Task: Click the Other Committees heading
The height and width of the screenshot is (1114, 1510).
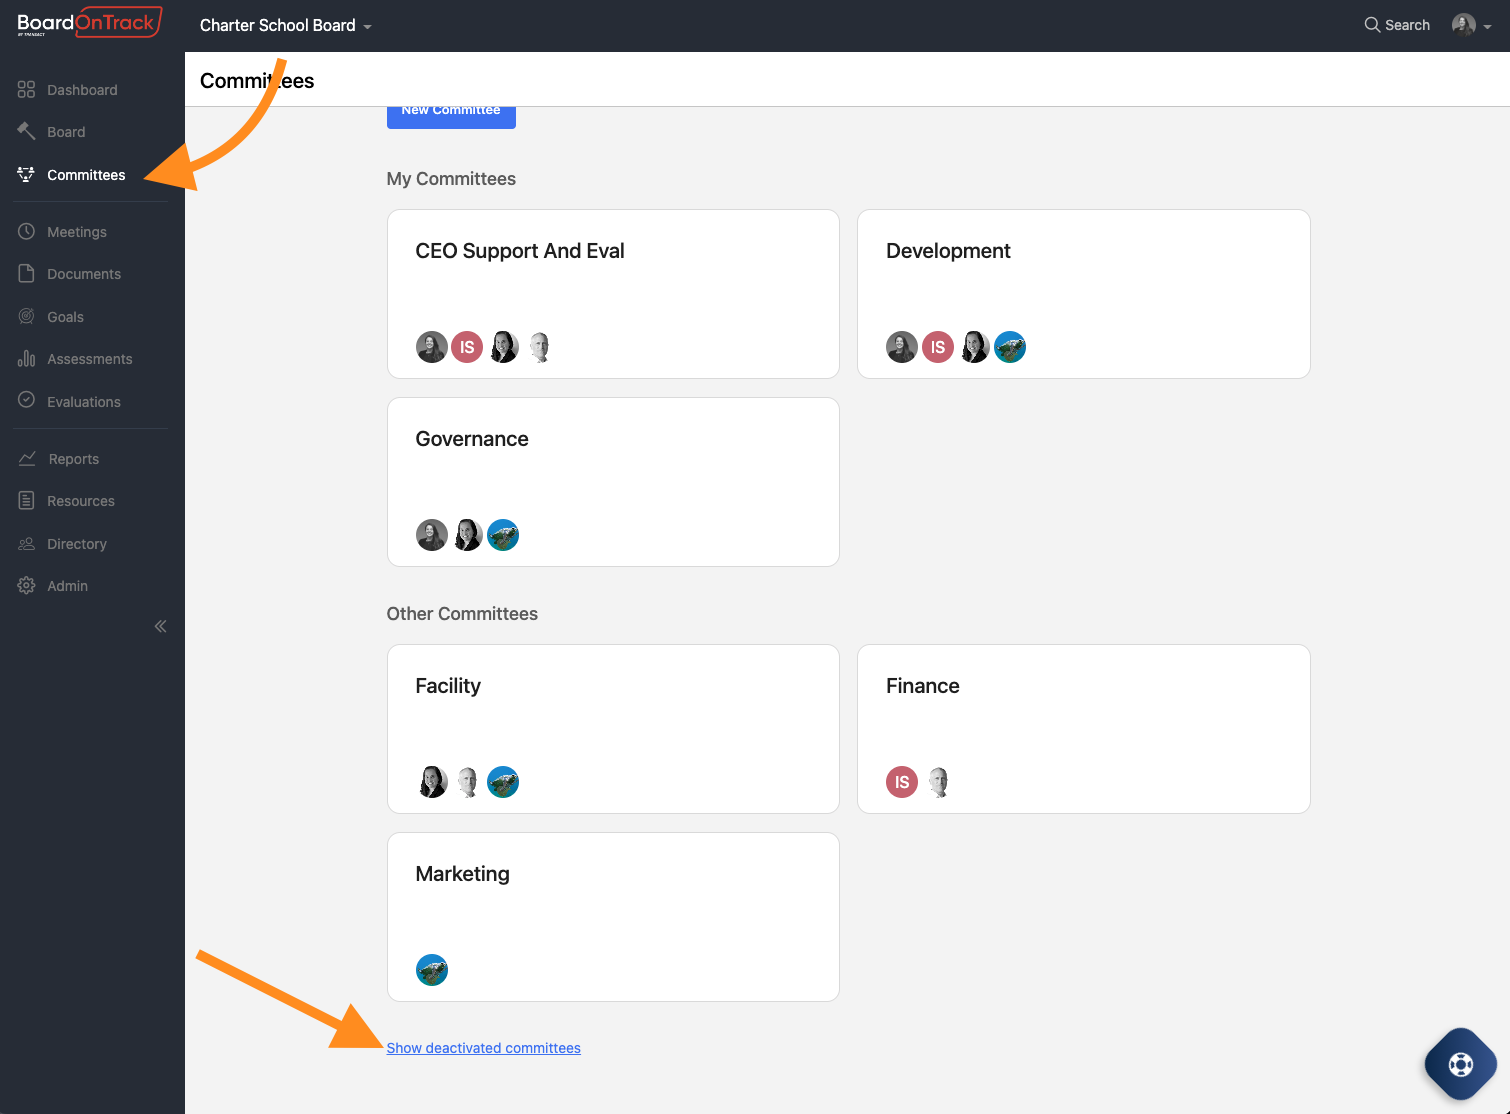Action: 462,614
